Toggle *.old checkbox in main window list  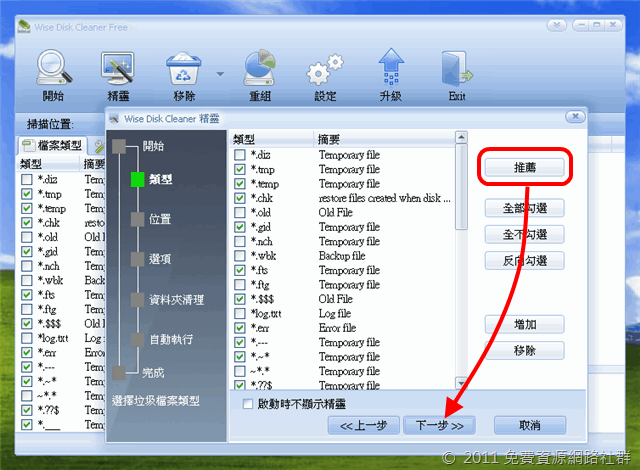[x=27, y=237]
